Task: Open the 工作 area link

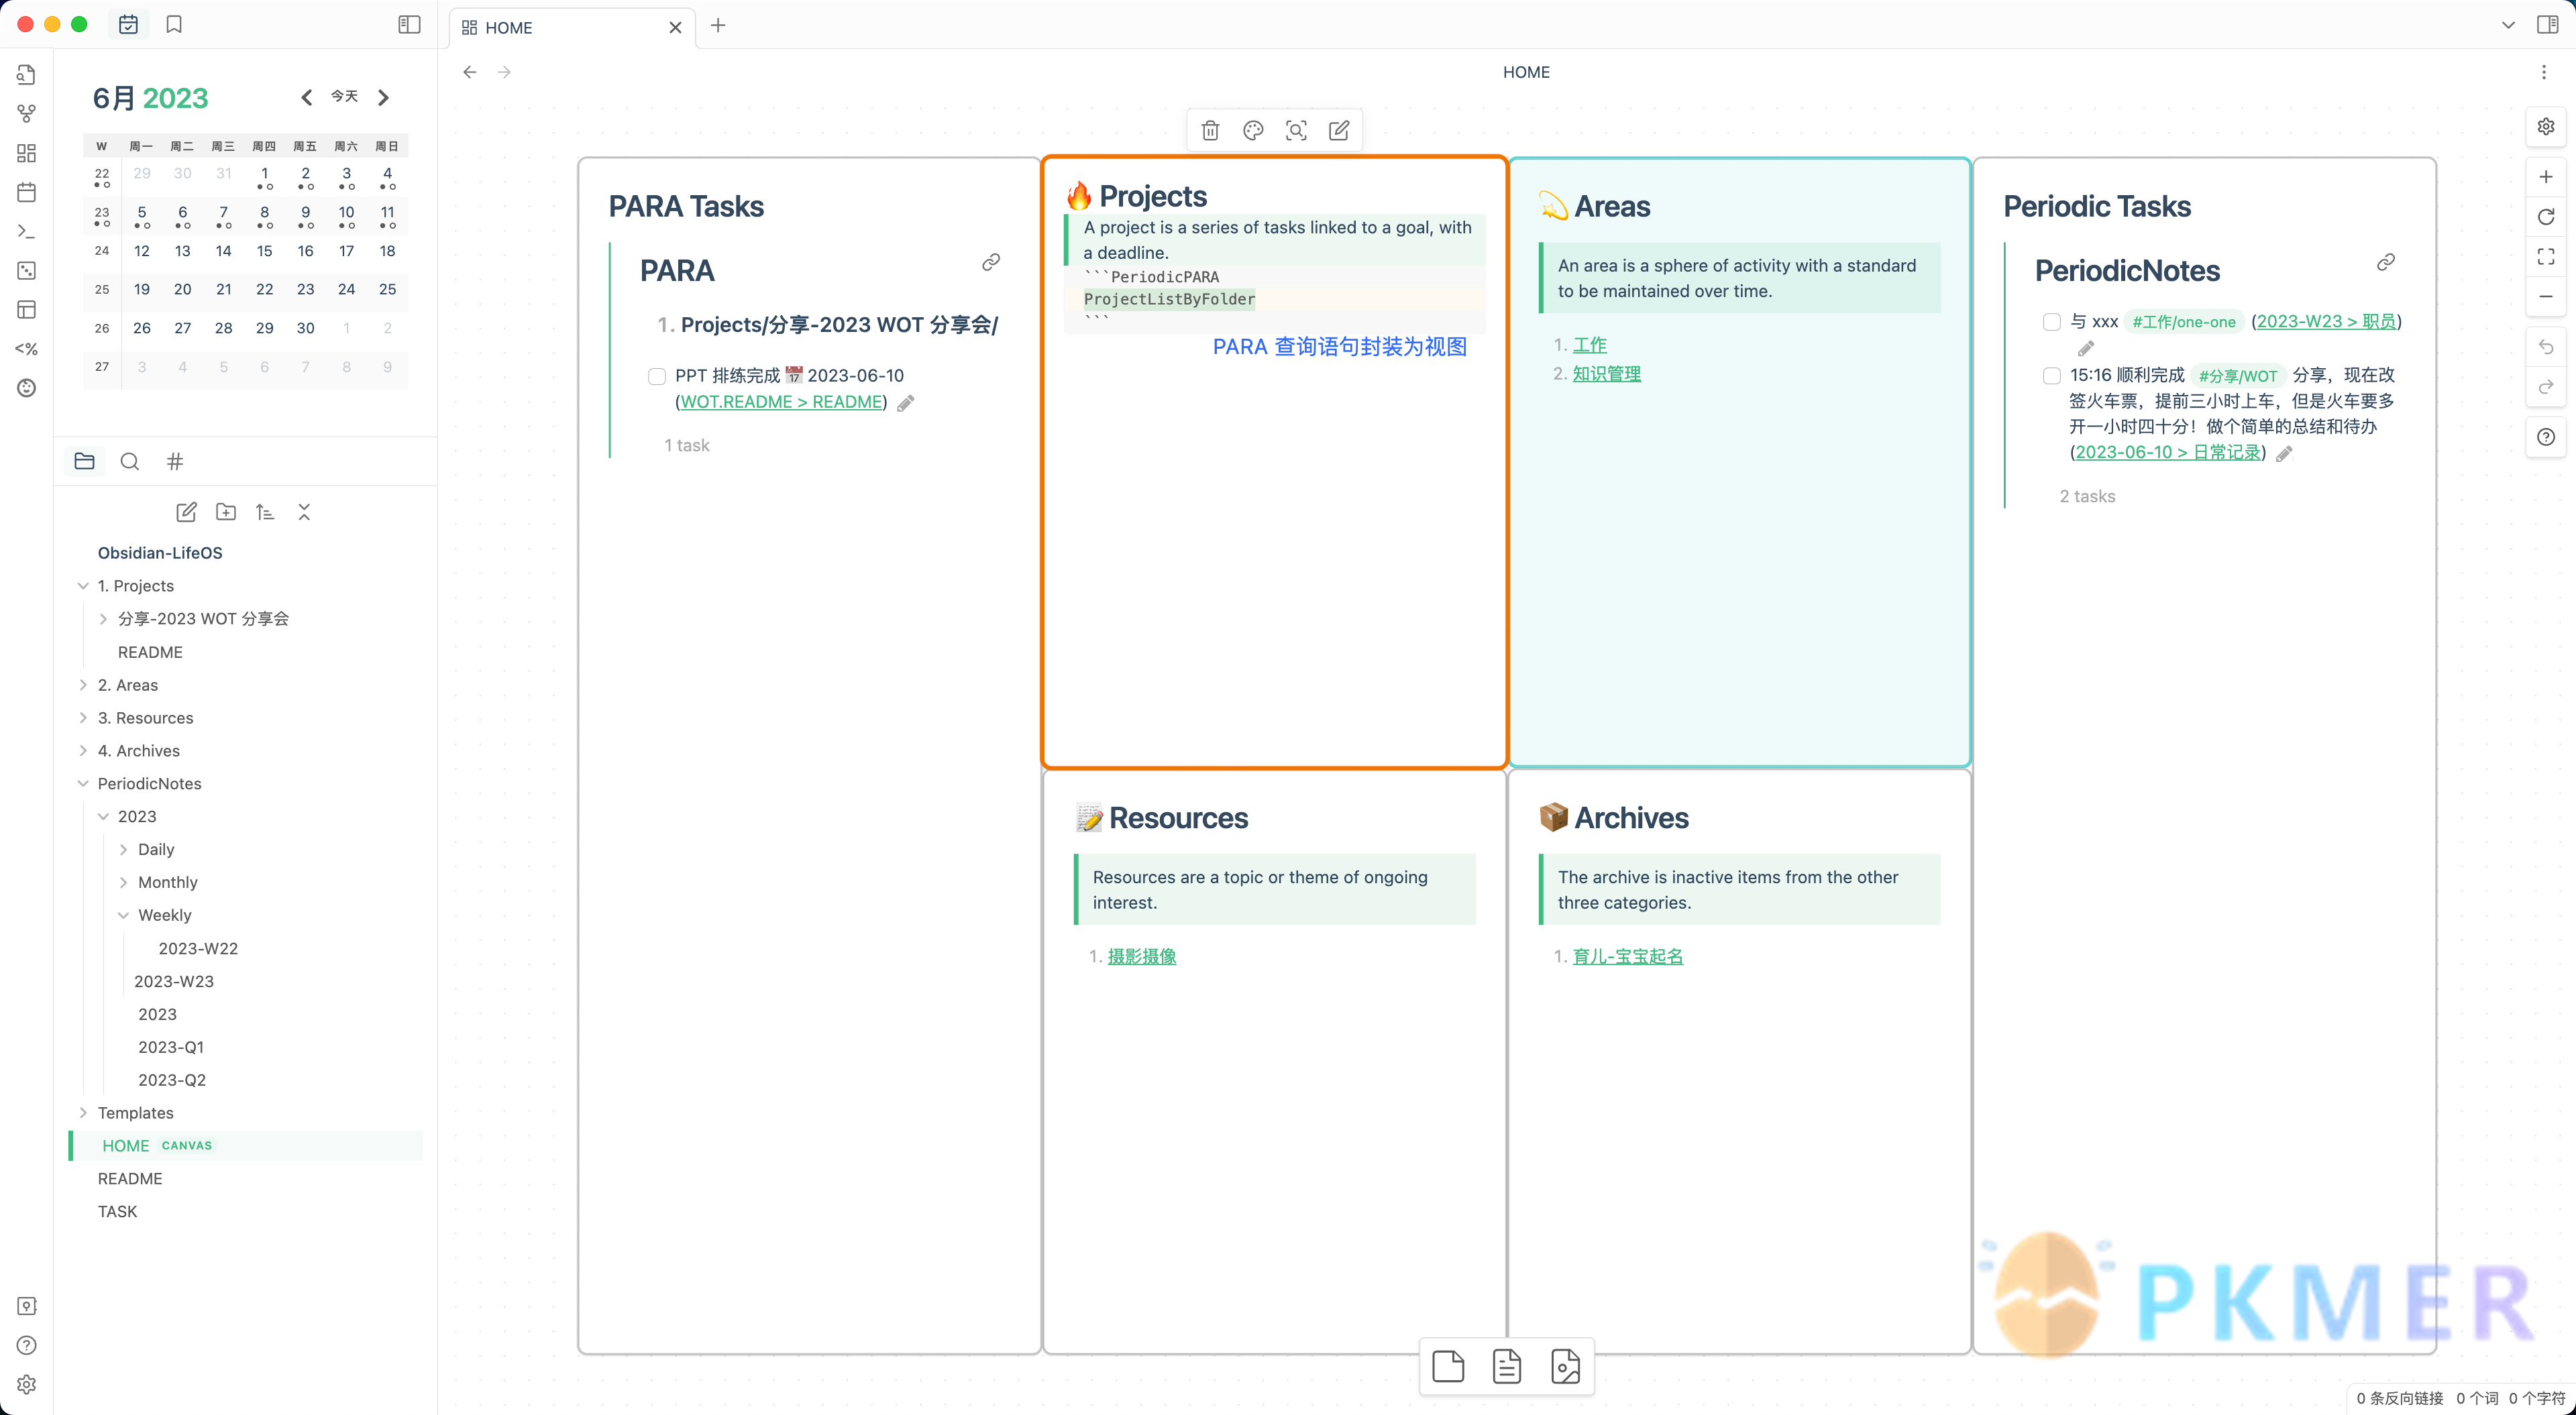Action: [x=1589, y=345]
